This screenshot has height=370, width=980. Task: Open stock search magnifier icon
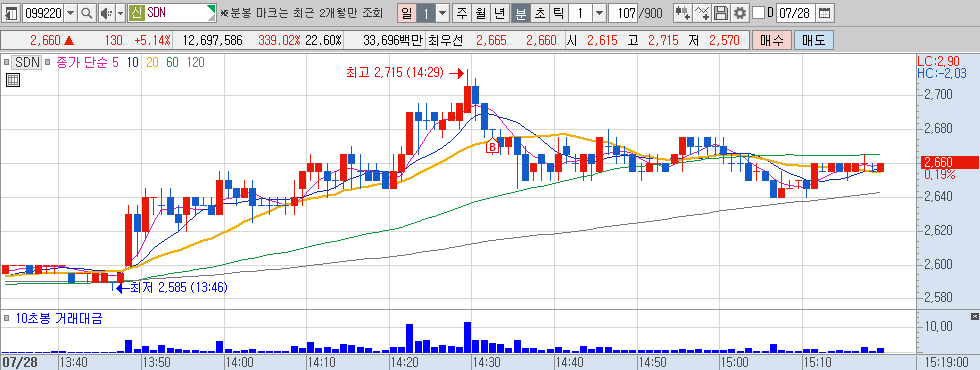[86, 12]
